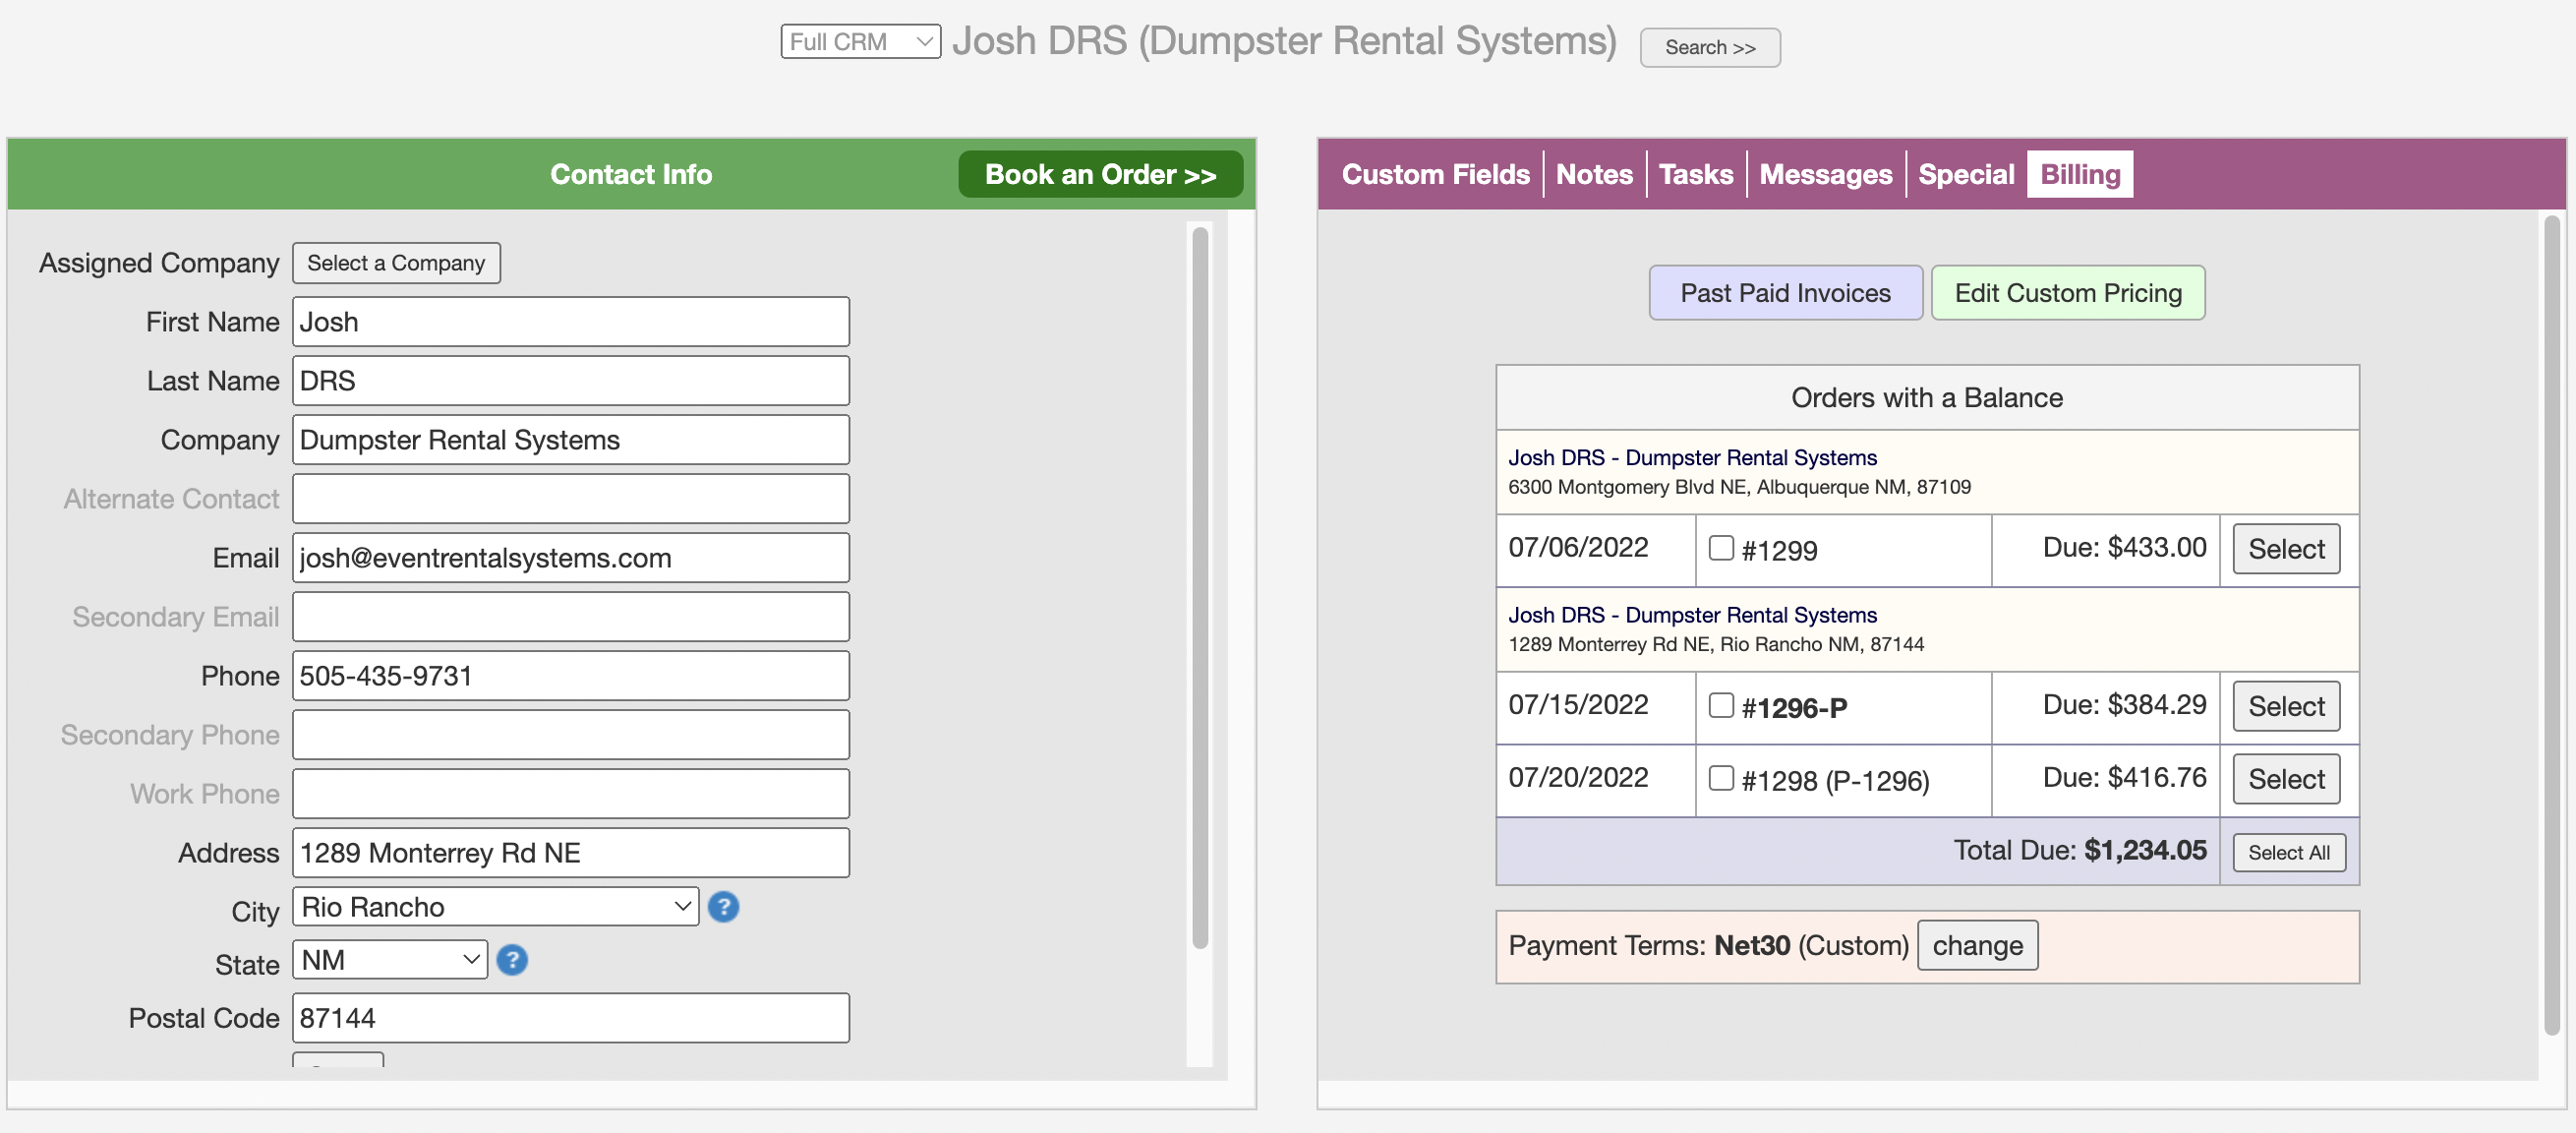Click the Search >> button
This screenshot has width=2576, height=1133.
tap(1709, 48)
